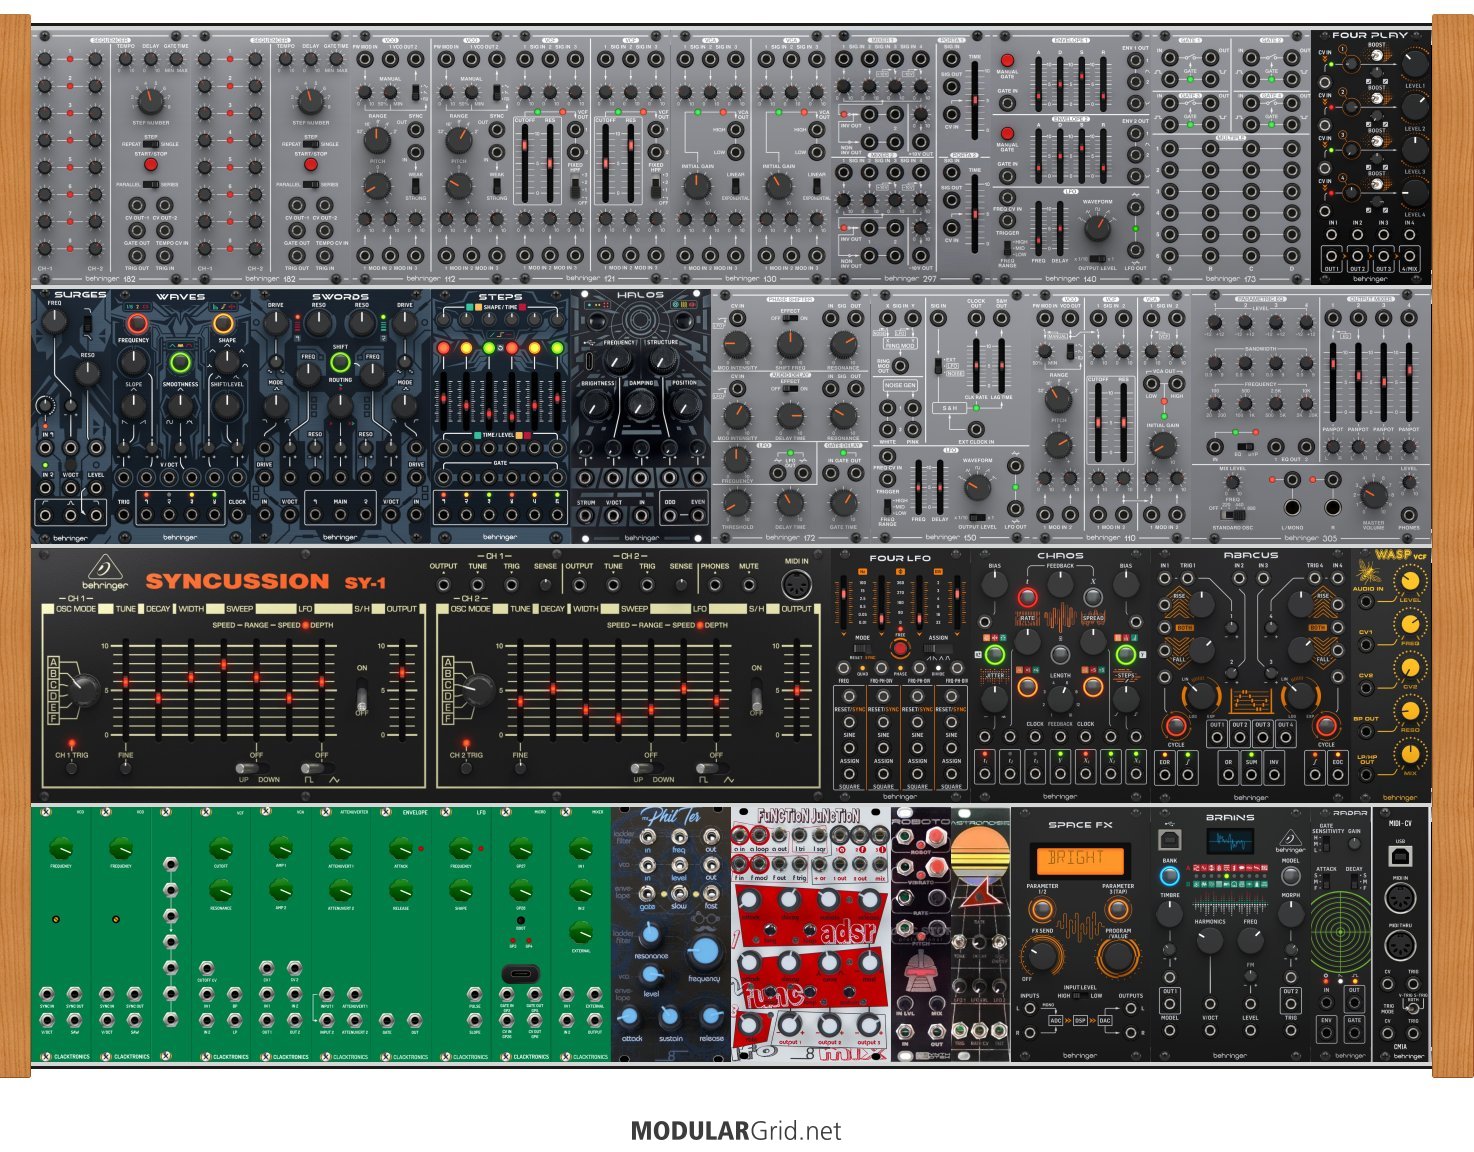Image resolution: width=1474 pixels, height=1152 pixels.
Task: Click the THRESHOLD knob on module 172
Action: [737, 505]
